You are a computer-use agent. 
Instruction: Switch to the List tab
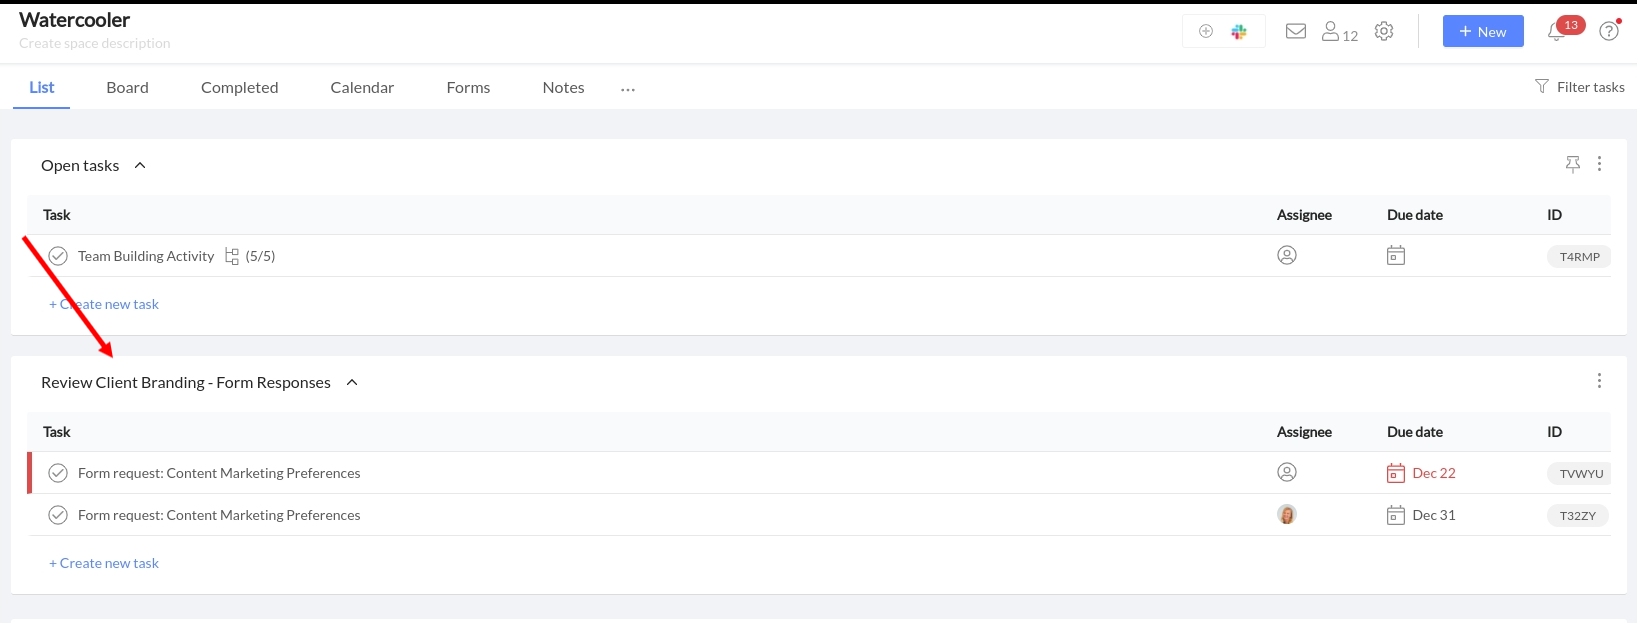click(x=41, y=87)
